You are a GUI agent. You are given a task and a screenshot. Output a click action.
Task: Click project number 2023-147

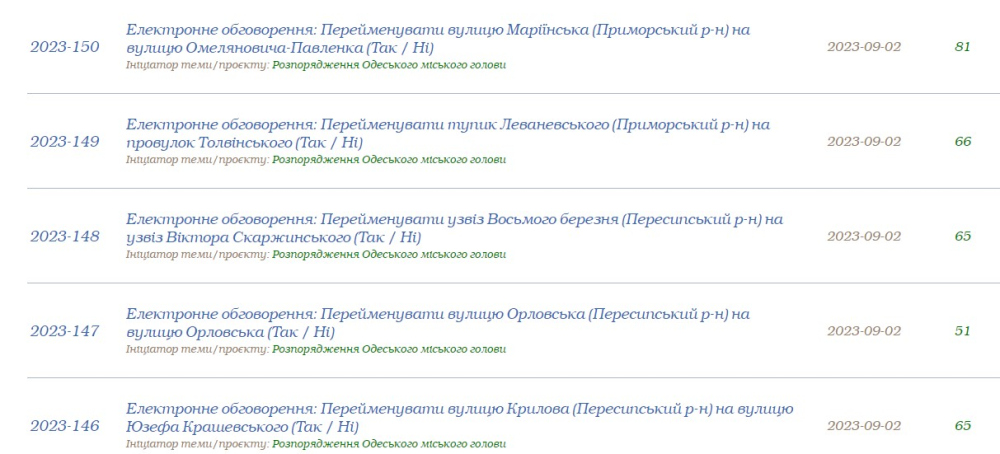pos(65,331)
